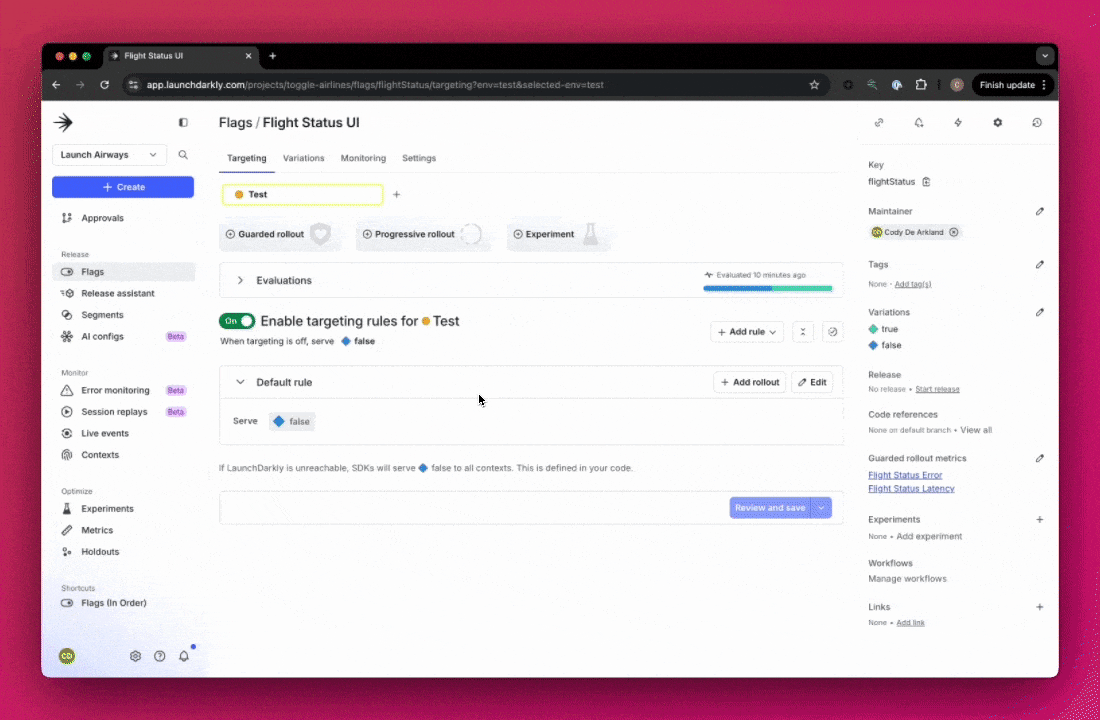Remove maintainer Cody De Arkland

[953, 232]
